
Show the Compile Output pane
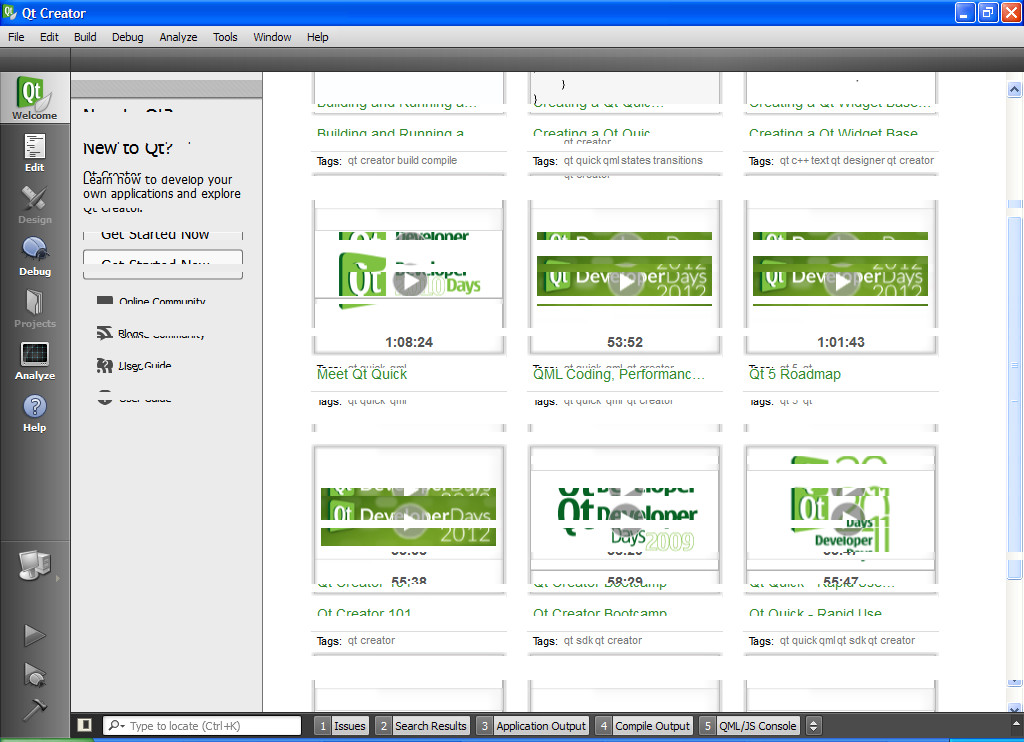[644, 726]
